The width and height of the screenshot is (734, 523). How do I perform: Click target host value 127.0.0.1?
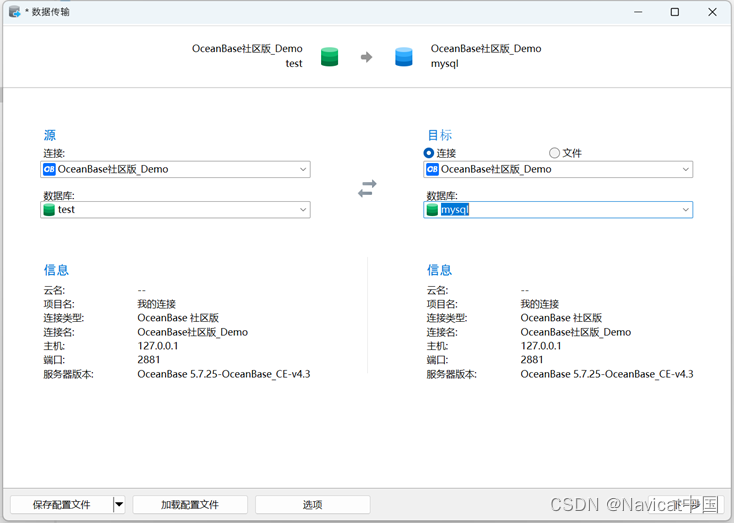(541, 346)
